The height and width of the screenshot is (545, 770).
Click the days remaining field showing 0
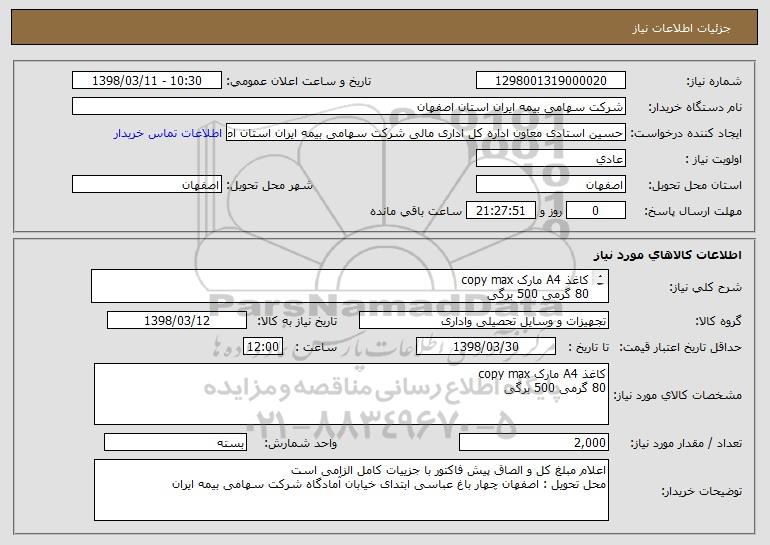coord(596,211)
